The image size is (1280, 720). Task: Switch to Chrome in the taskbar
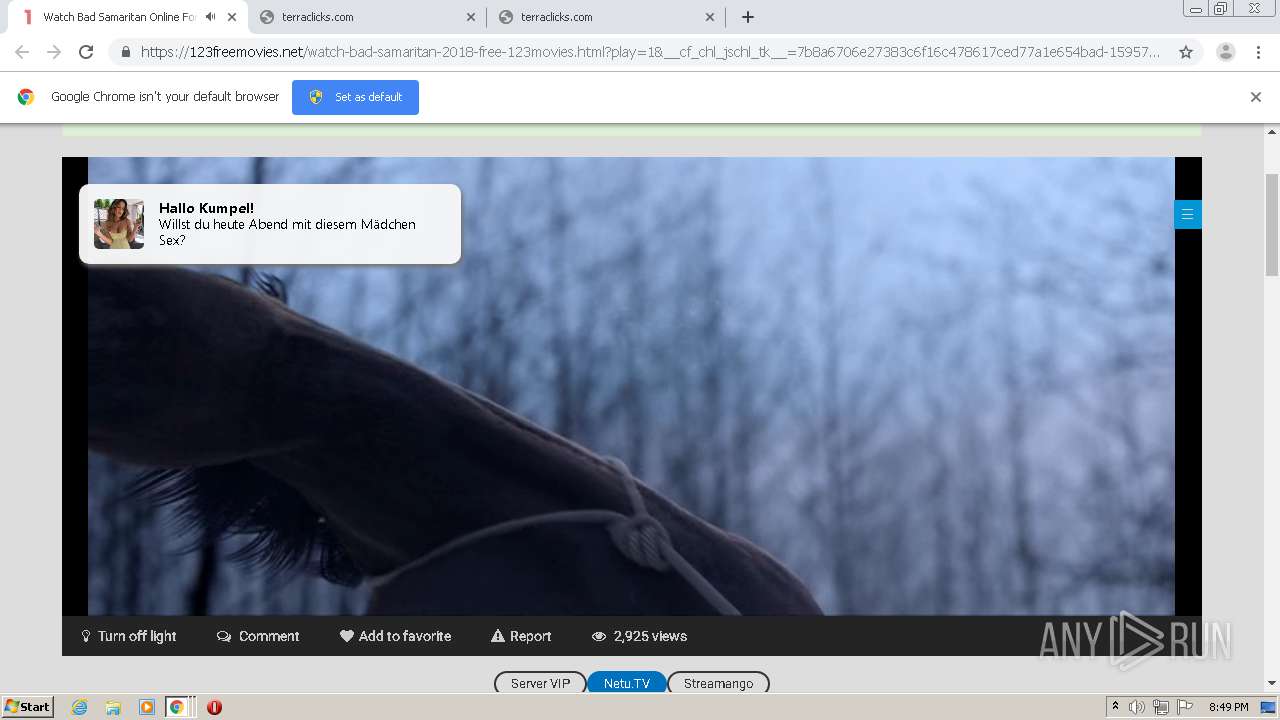[x=177, y=707]
